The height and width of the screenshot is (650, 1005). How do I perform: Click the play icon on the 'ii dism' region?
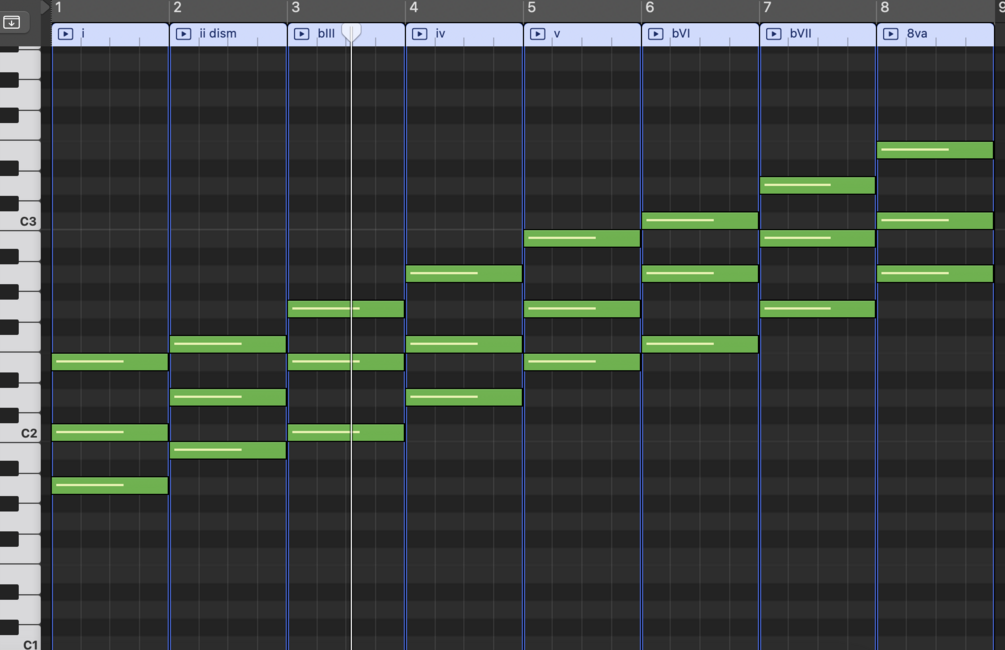tap(183, 34)
